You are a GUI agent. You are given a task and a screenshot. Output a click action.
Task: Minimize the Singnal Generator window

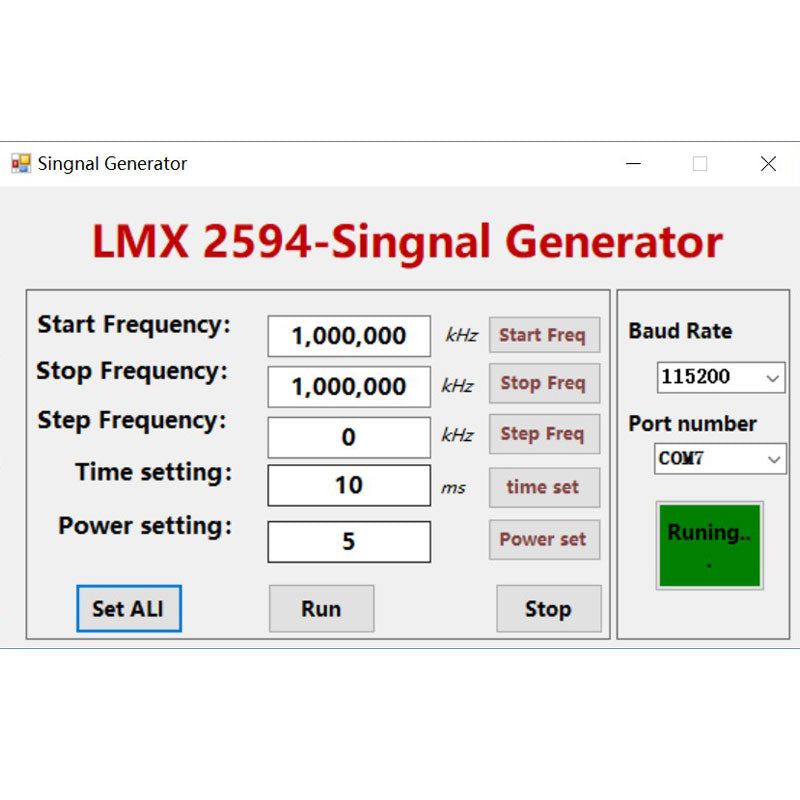point(633,164)
